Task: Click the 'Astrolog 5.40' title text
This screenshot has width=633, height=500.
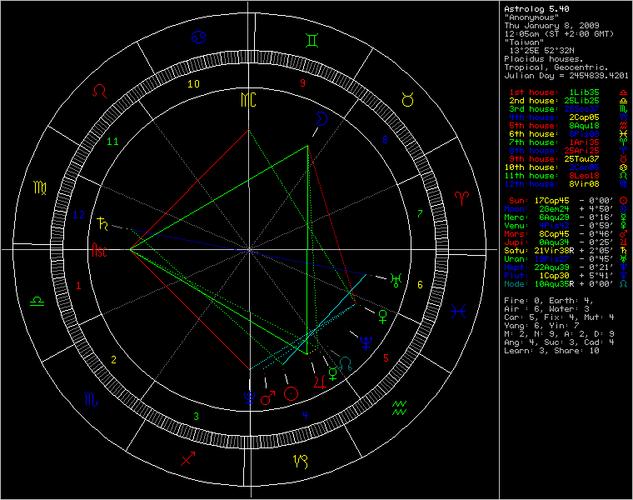Action: 537,9
